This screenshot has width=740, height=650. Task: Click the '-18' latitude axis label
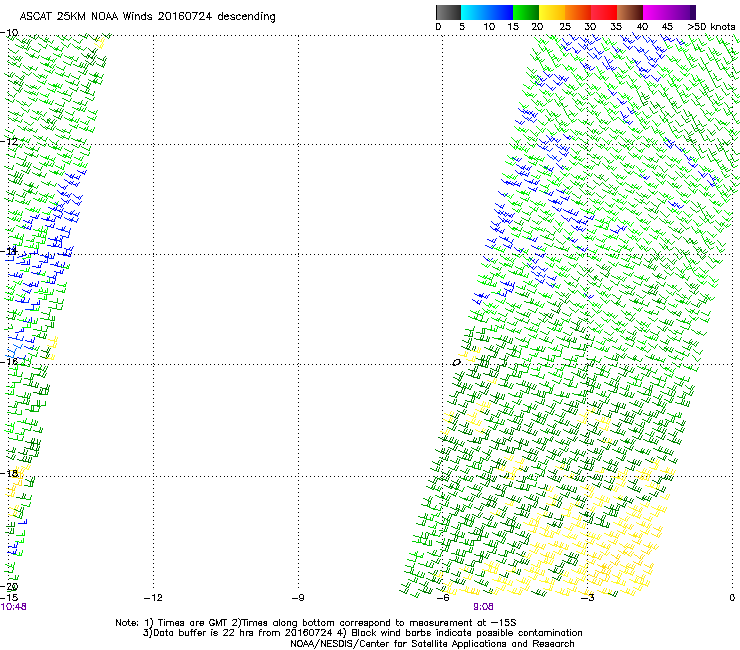pyautogui.click(x=9, y=473)
